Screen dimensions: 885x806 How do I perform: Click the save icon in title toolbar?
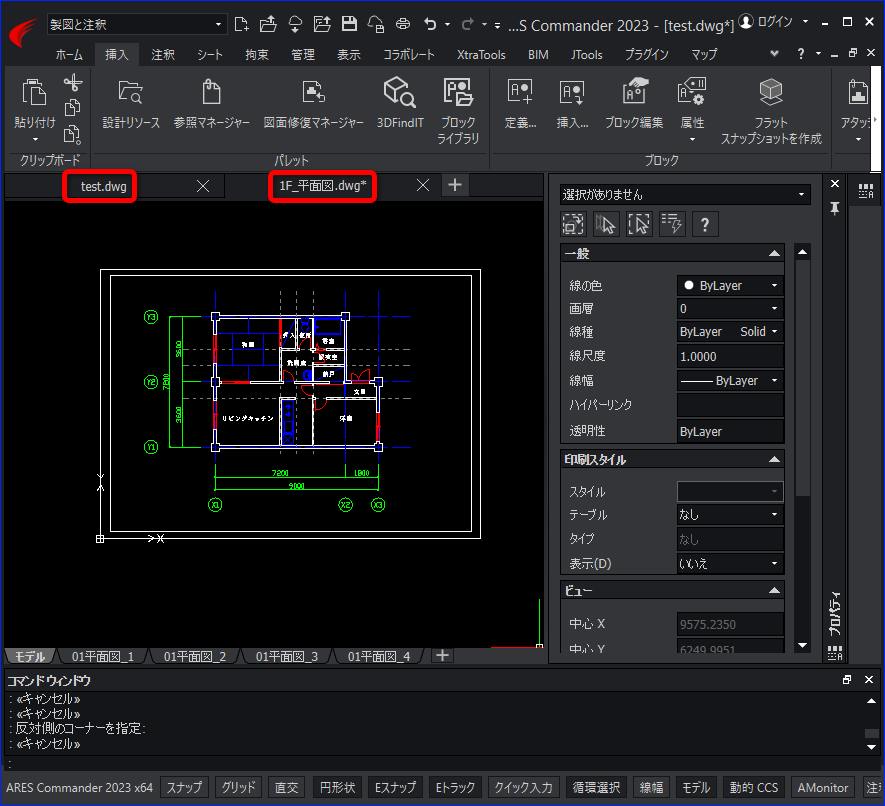point(349,23)
